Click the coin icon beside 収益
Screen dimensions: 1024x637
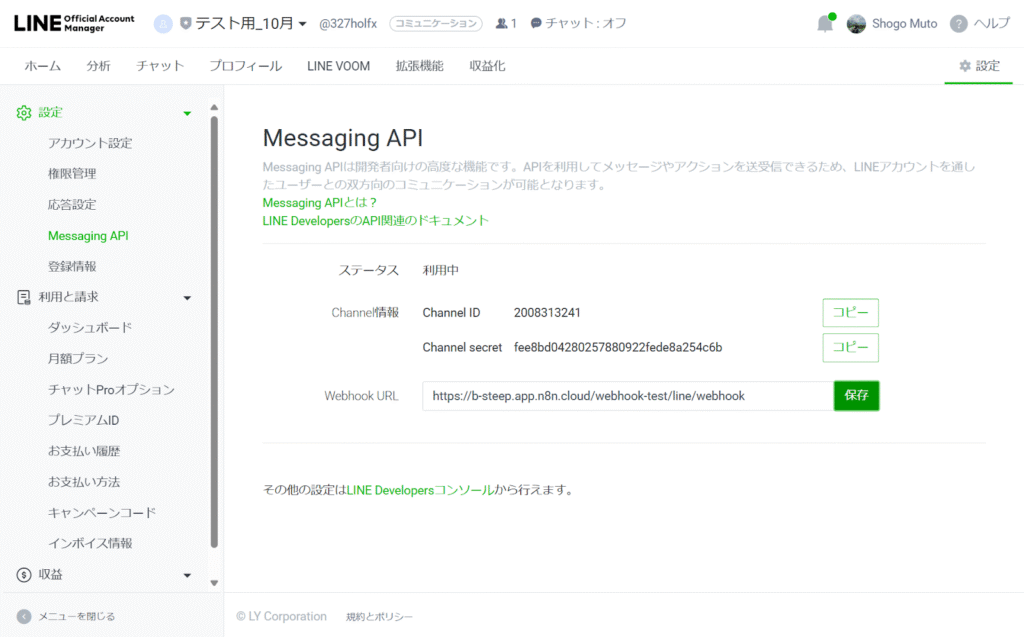pos(24,575)
